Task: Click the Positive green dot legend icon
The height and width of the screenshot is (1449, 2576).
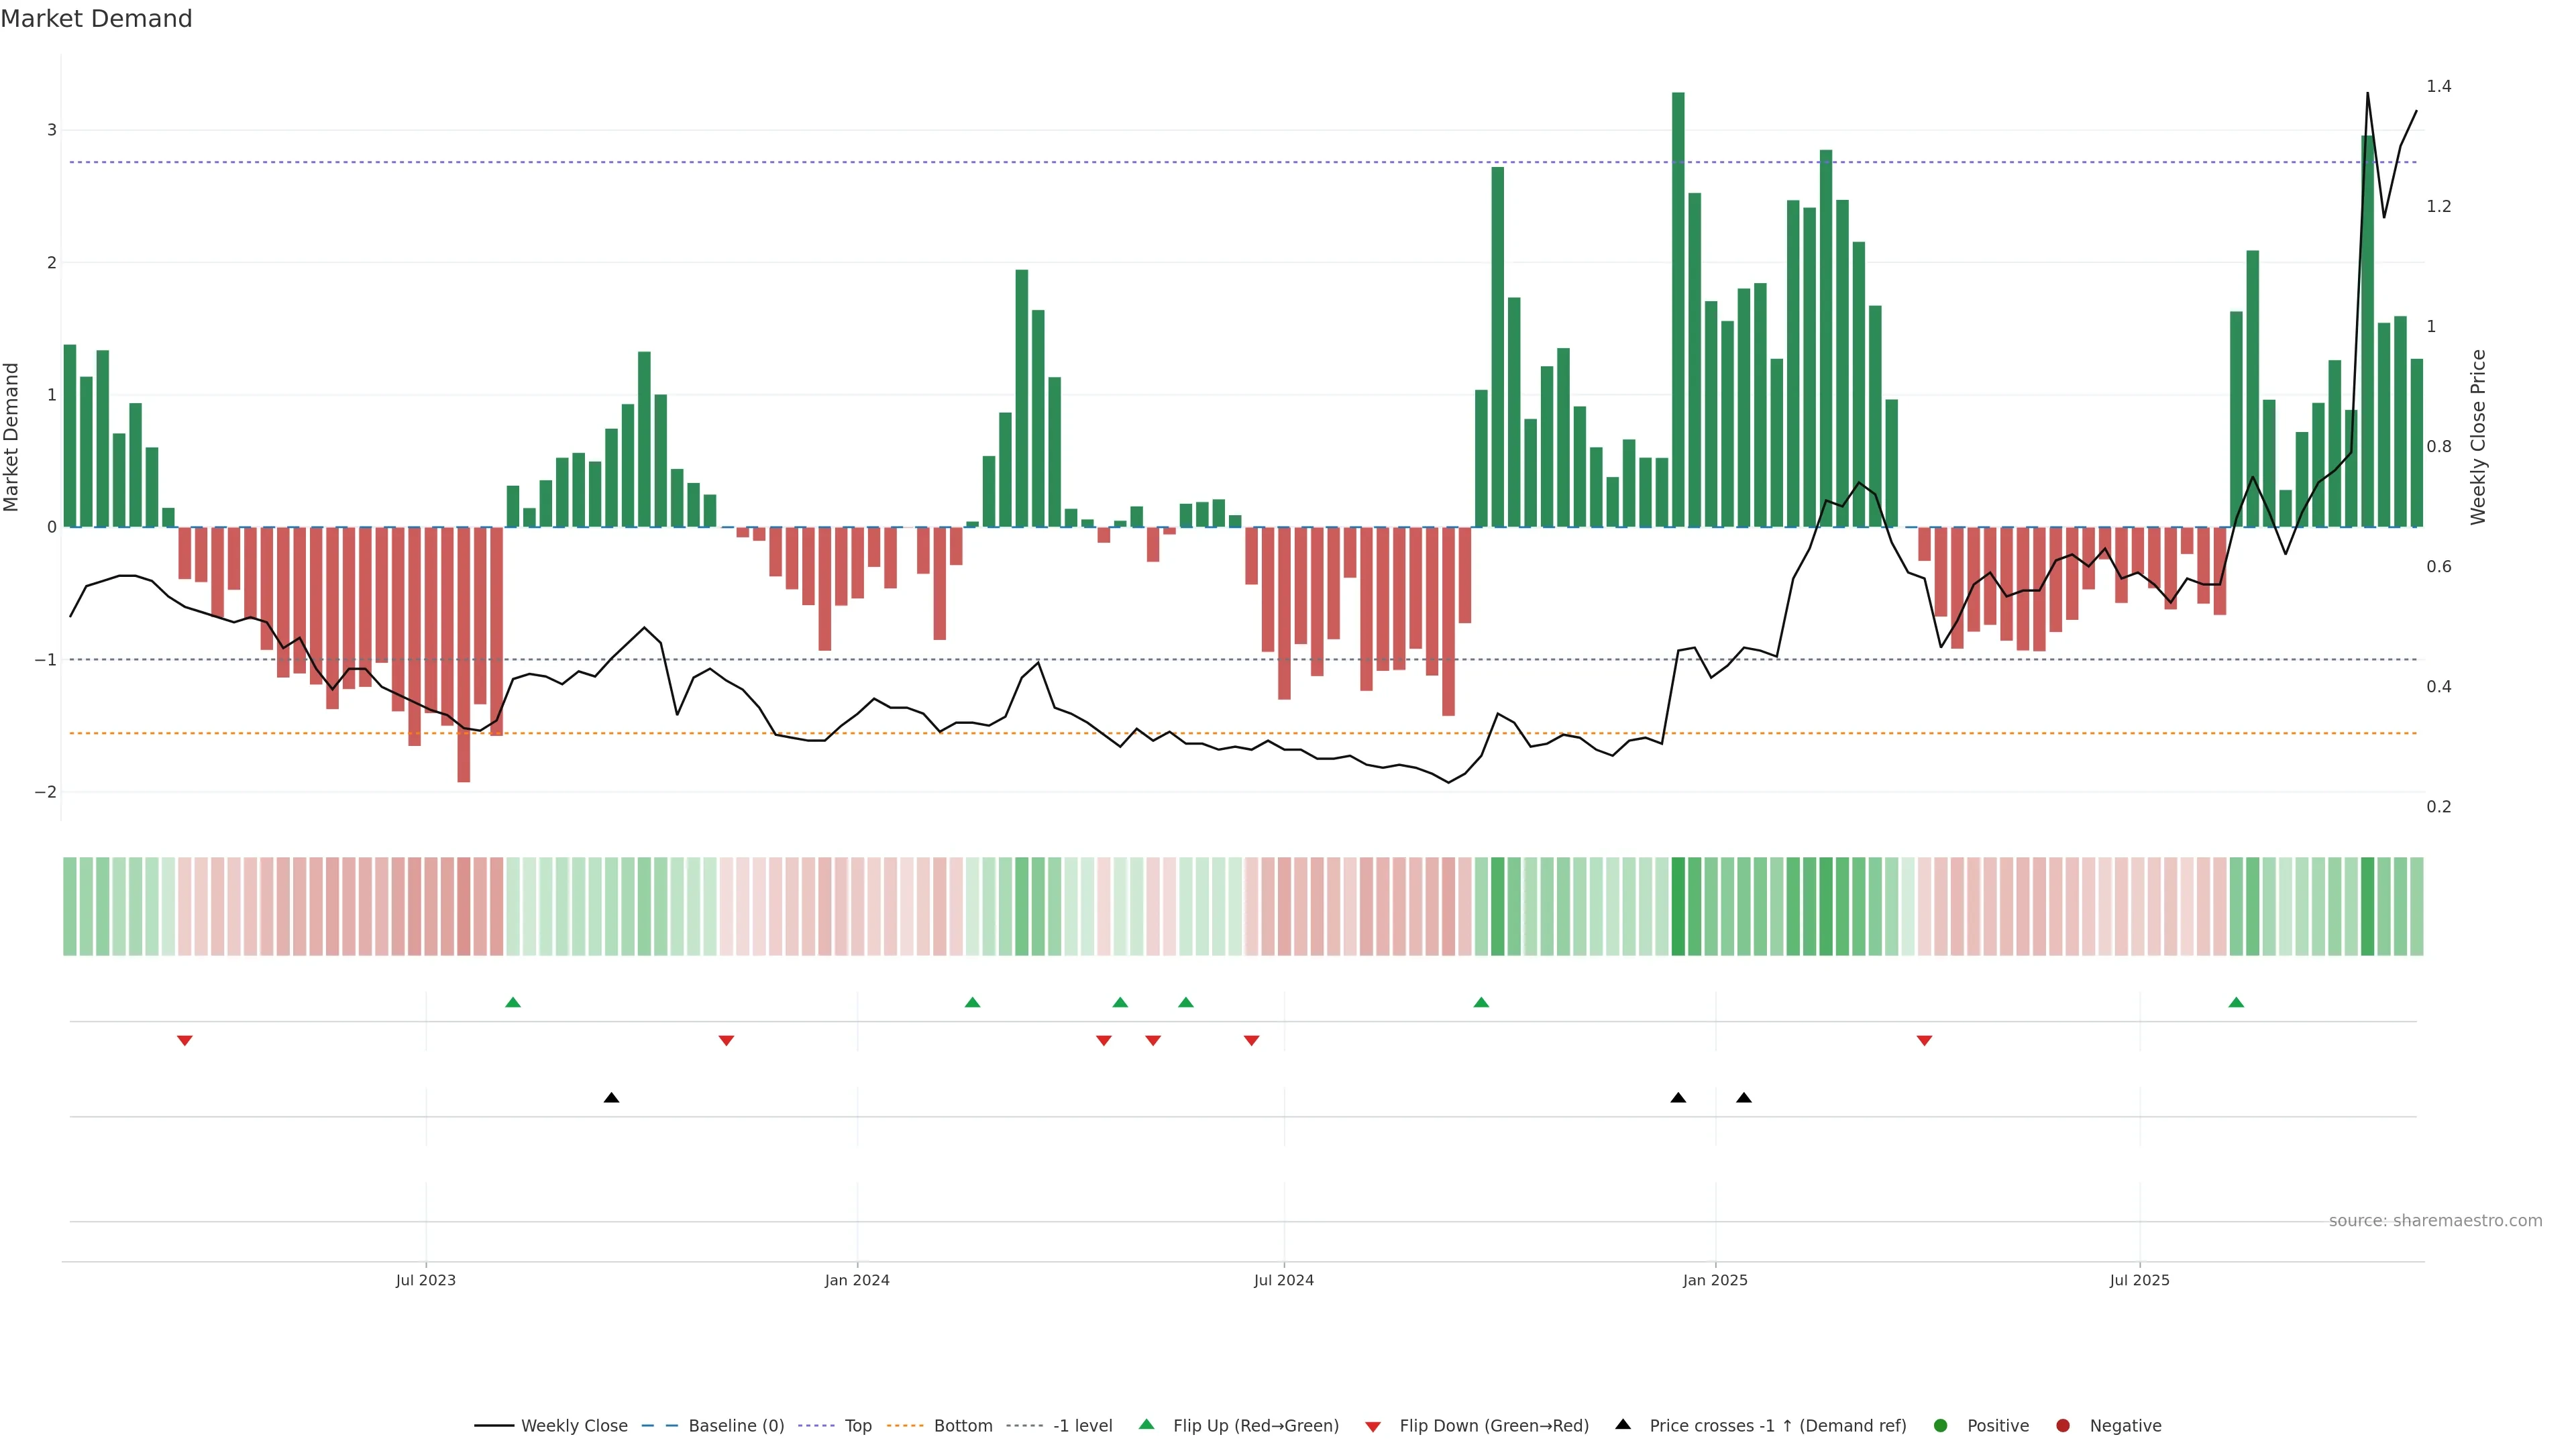Action: pos(1941,1426)
